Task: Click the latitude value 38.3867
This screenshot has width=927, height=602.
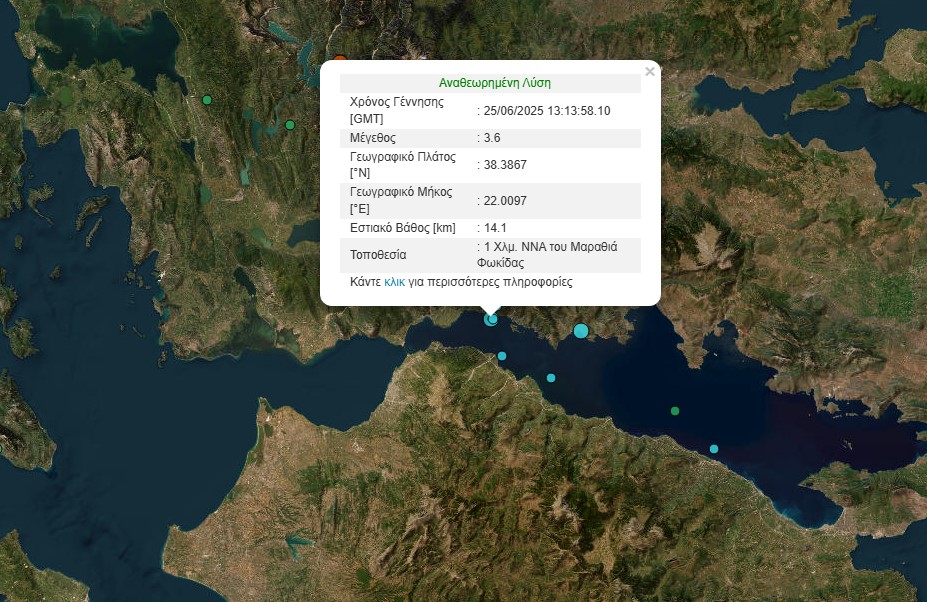Action: (x=505, y=165)
